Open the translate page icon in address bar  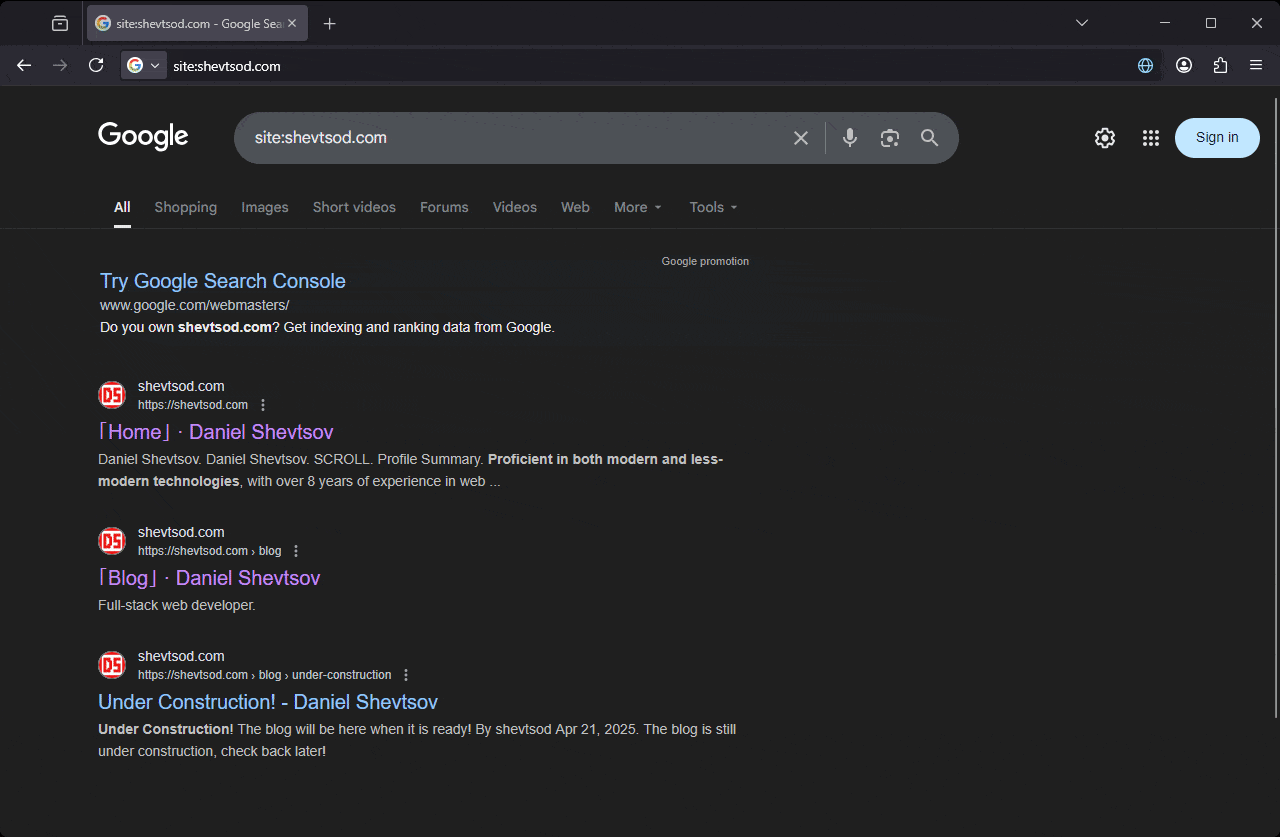point(1146,65)
